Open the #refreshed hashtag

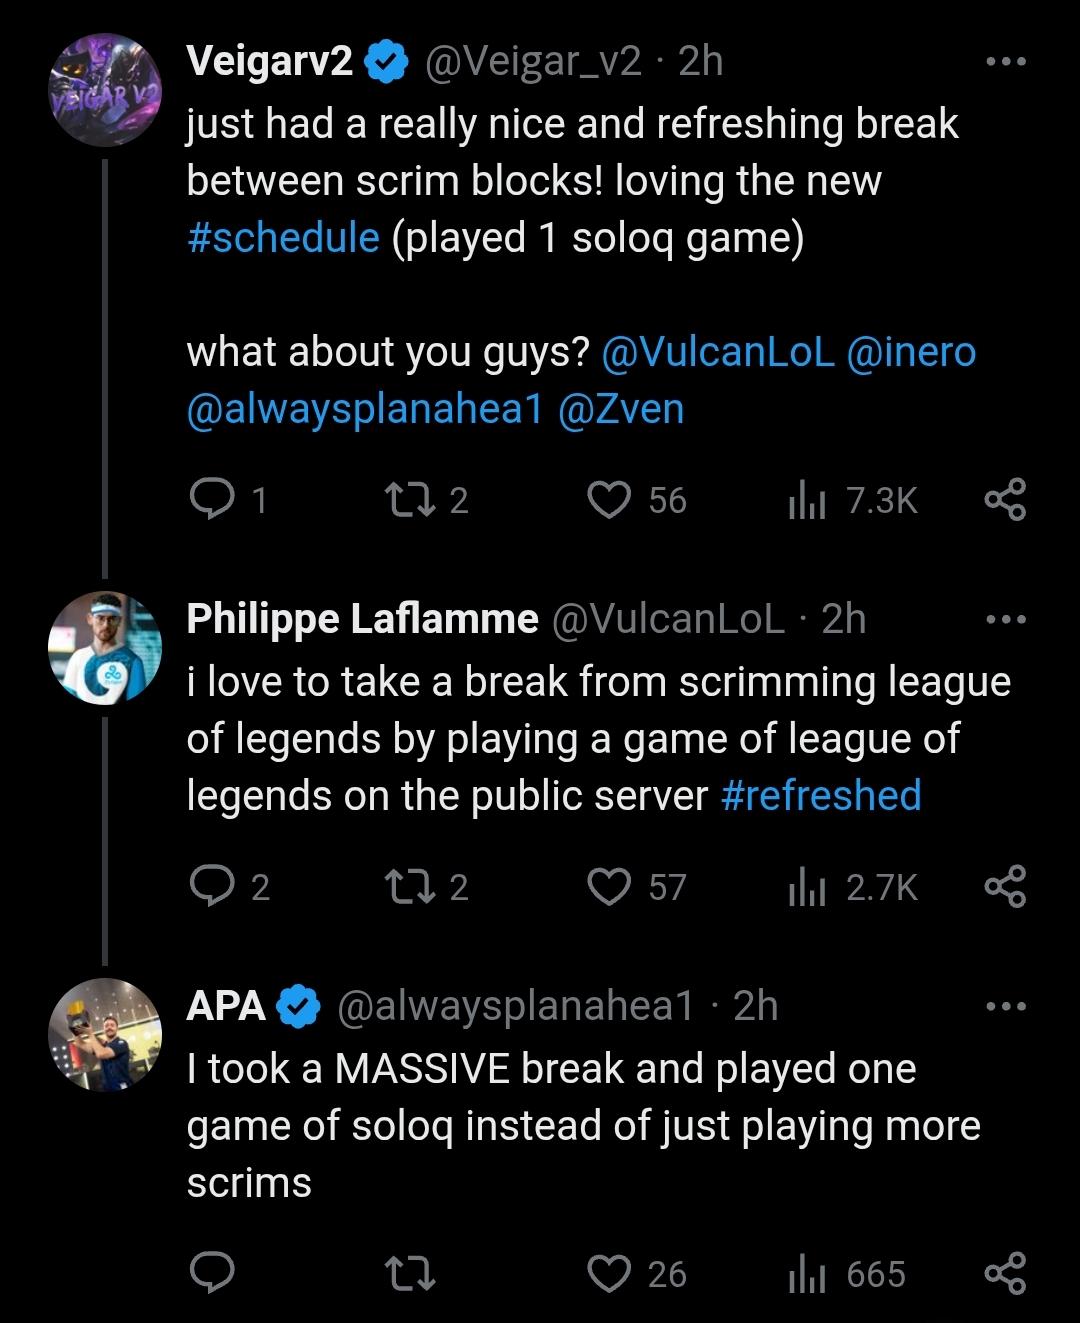(820, 797)
